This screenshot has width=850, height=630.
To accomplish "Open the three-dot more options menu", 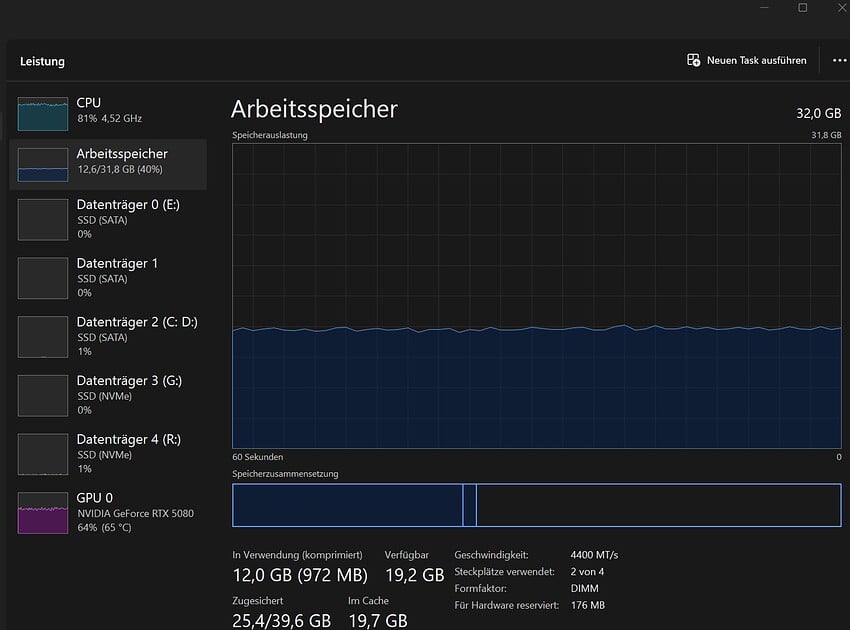I will (x=839, y=60).
